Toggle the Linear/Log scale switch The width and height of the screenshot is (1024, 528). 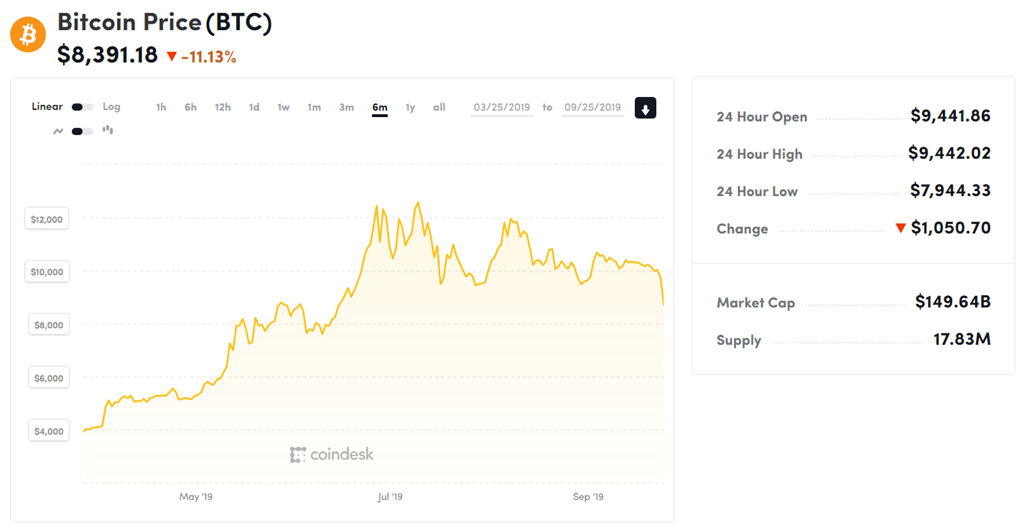82,107
